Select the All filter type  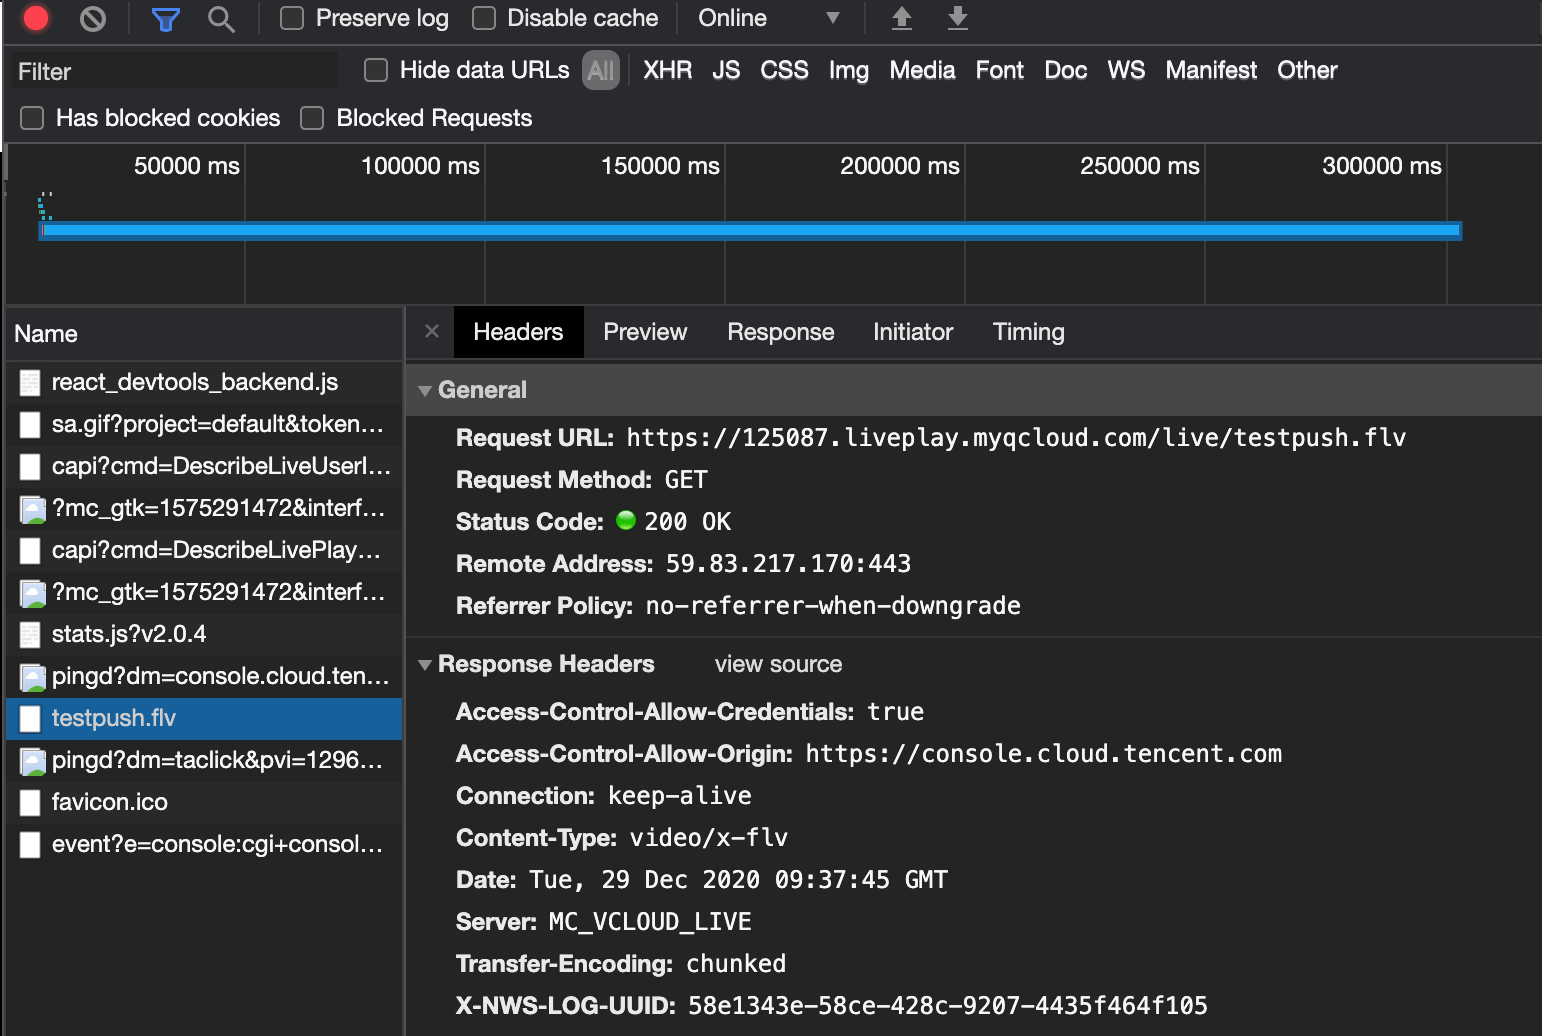pos(601,70)
